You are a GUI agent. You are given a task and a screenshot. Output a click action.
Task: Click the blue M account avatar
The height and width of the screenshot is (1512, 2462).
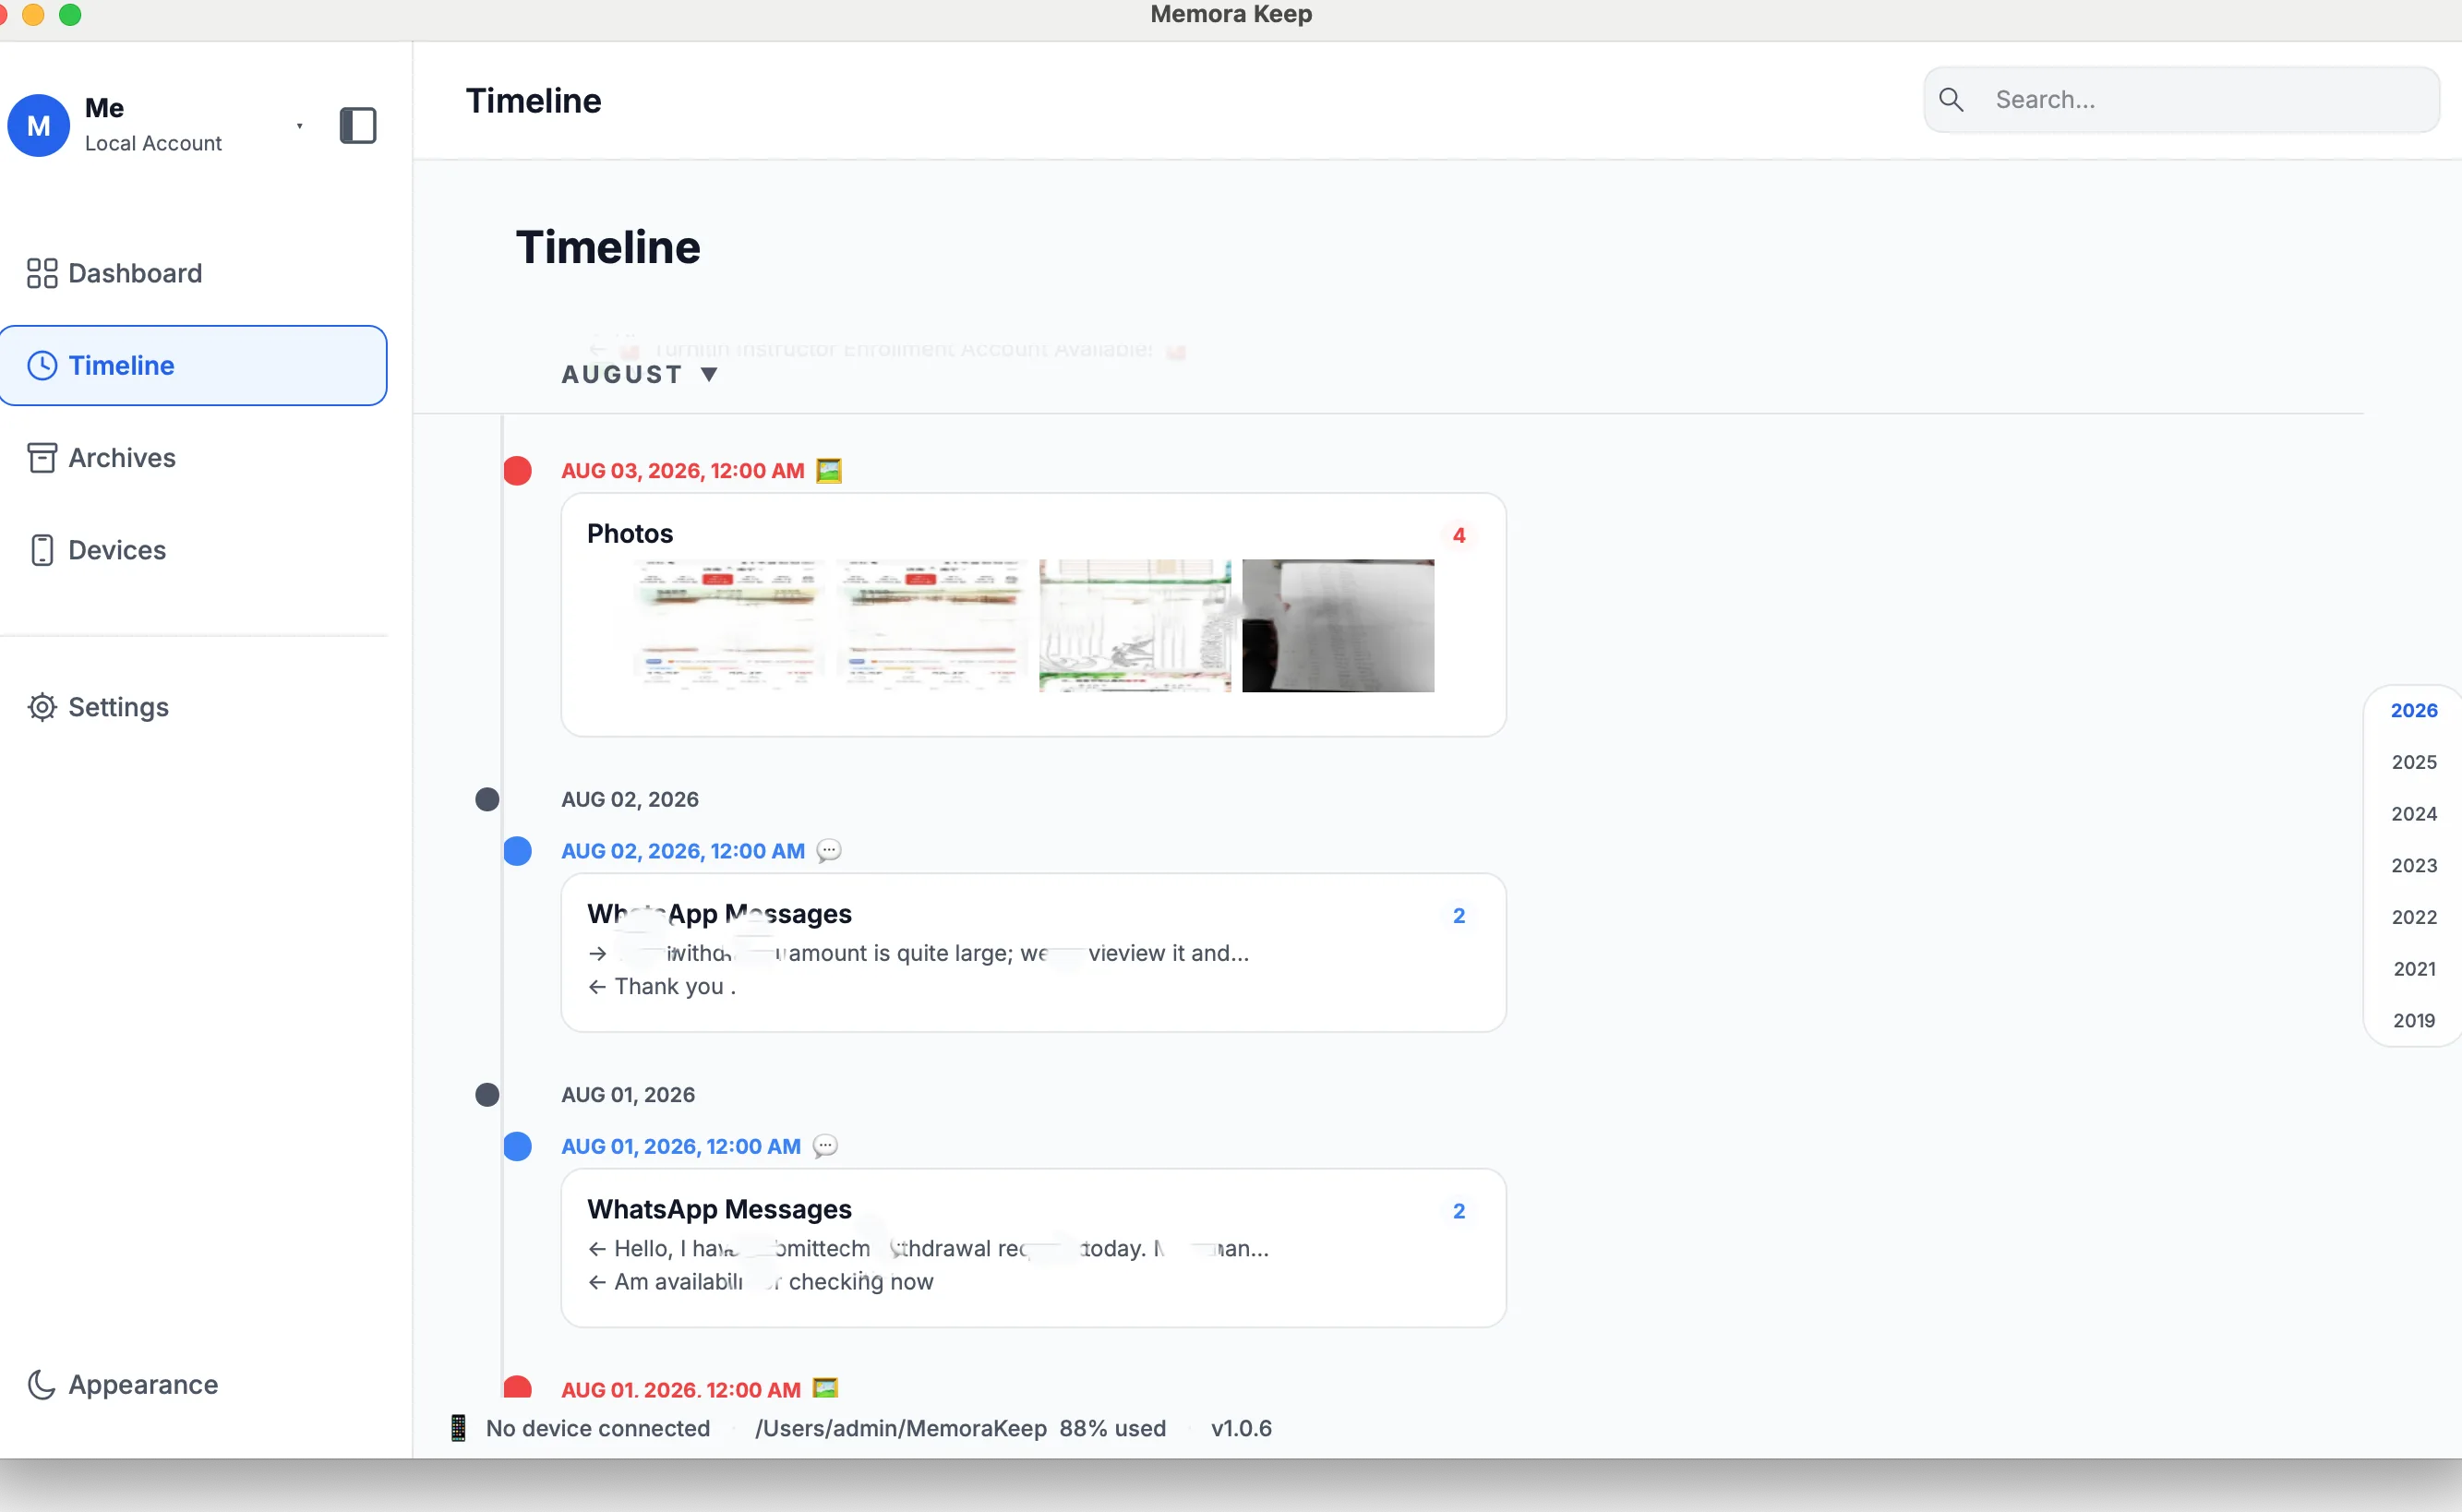point(38,126)
